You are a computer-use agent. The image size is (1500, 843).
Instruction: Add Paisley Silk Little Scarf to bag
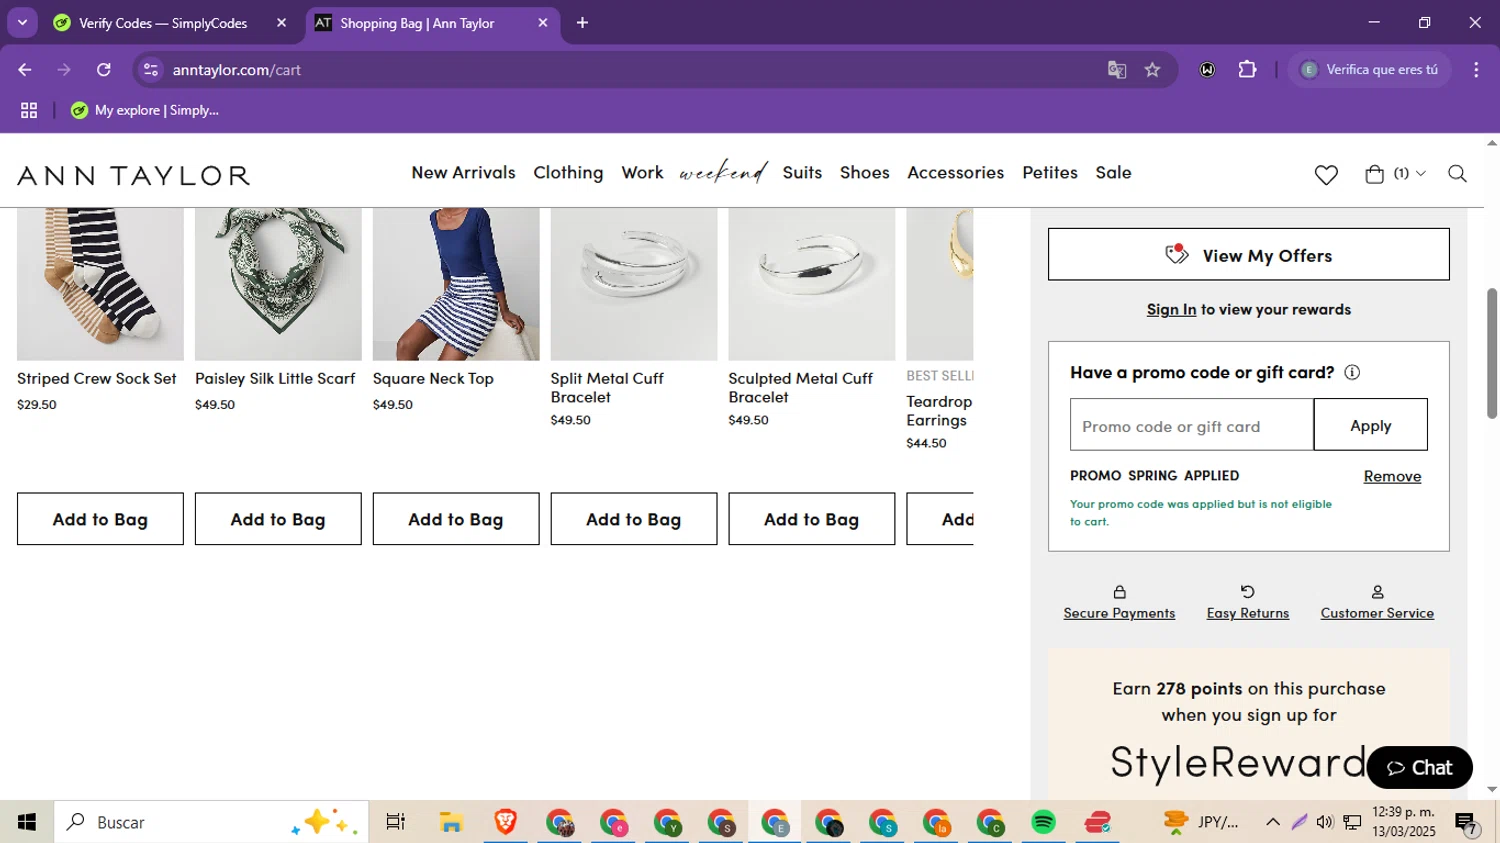tap(278, 519)
